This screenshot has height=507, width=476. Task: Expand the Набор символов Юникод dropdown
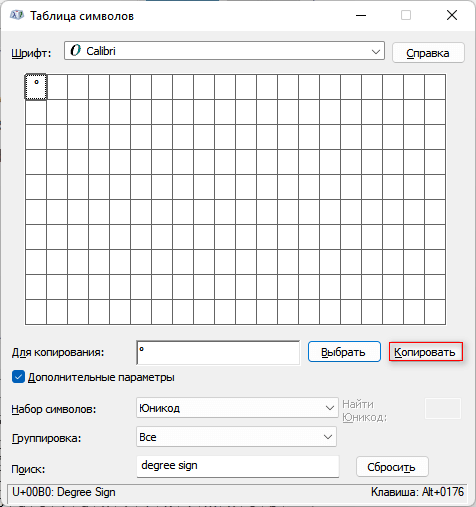click(x=236, y=408)
